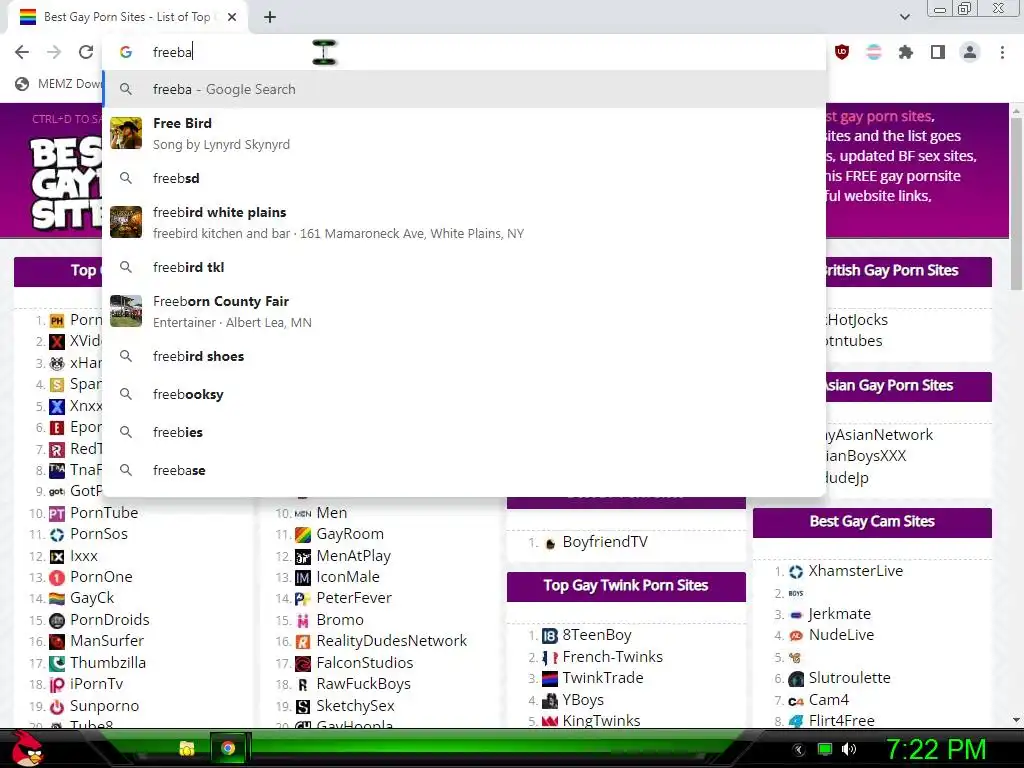Click the Top Gay Twink Porn Sites header

click(626, 586)
